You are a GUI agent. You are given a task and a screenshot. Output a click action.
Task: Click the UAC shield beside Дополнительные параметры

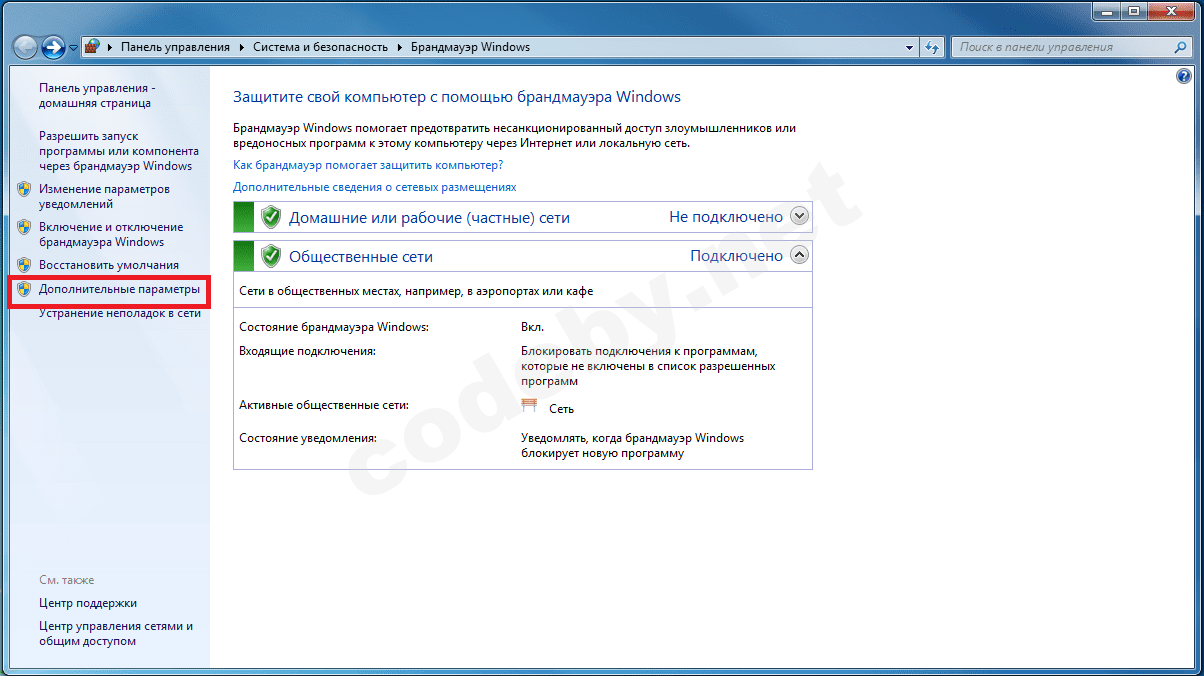click(23, 289)
